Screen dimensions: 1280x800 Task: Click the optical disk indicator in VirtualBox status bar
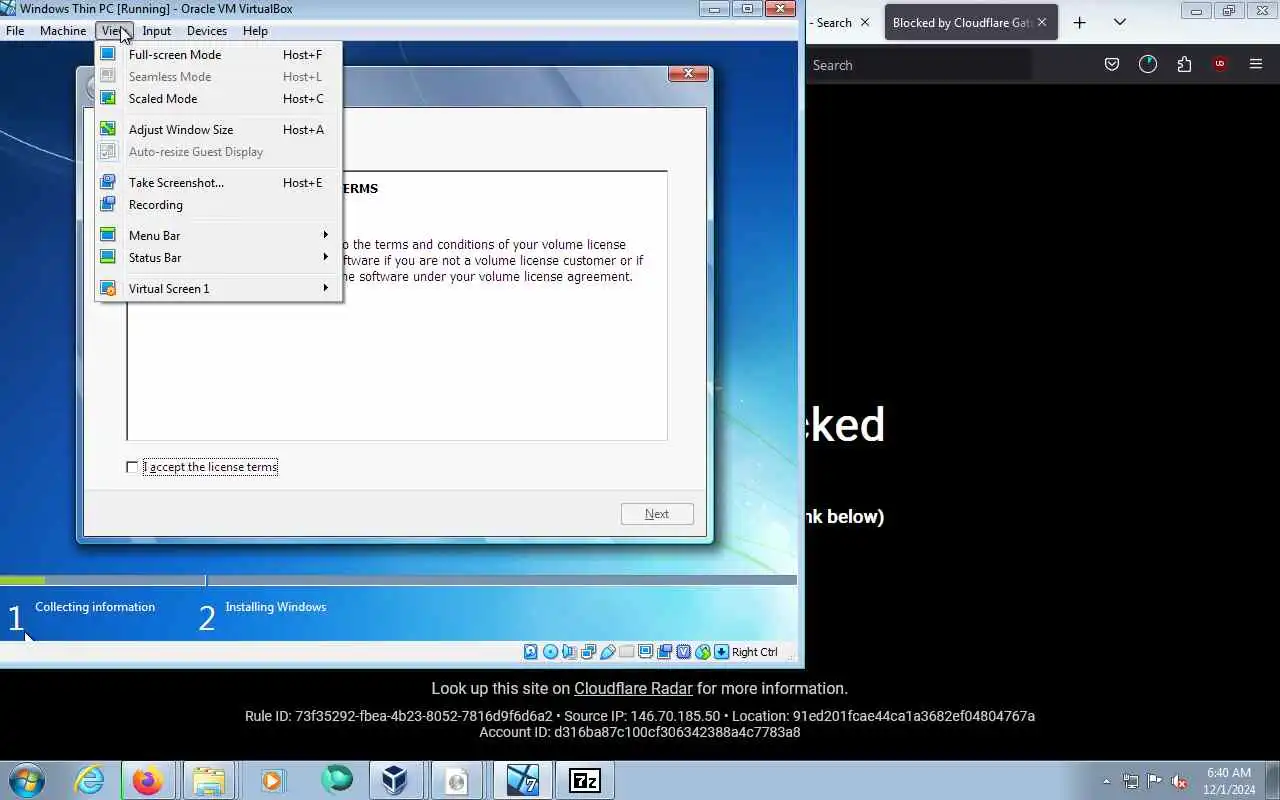click(x=550, y=652)
